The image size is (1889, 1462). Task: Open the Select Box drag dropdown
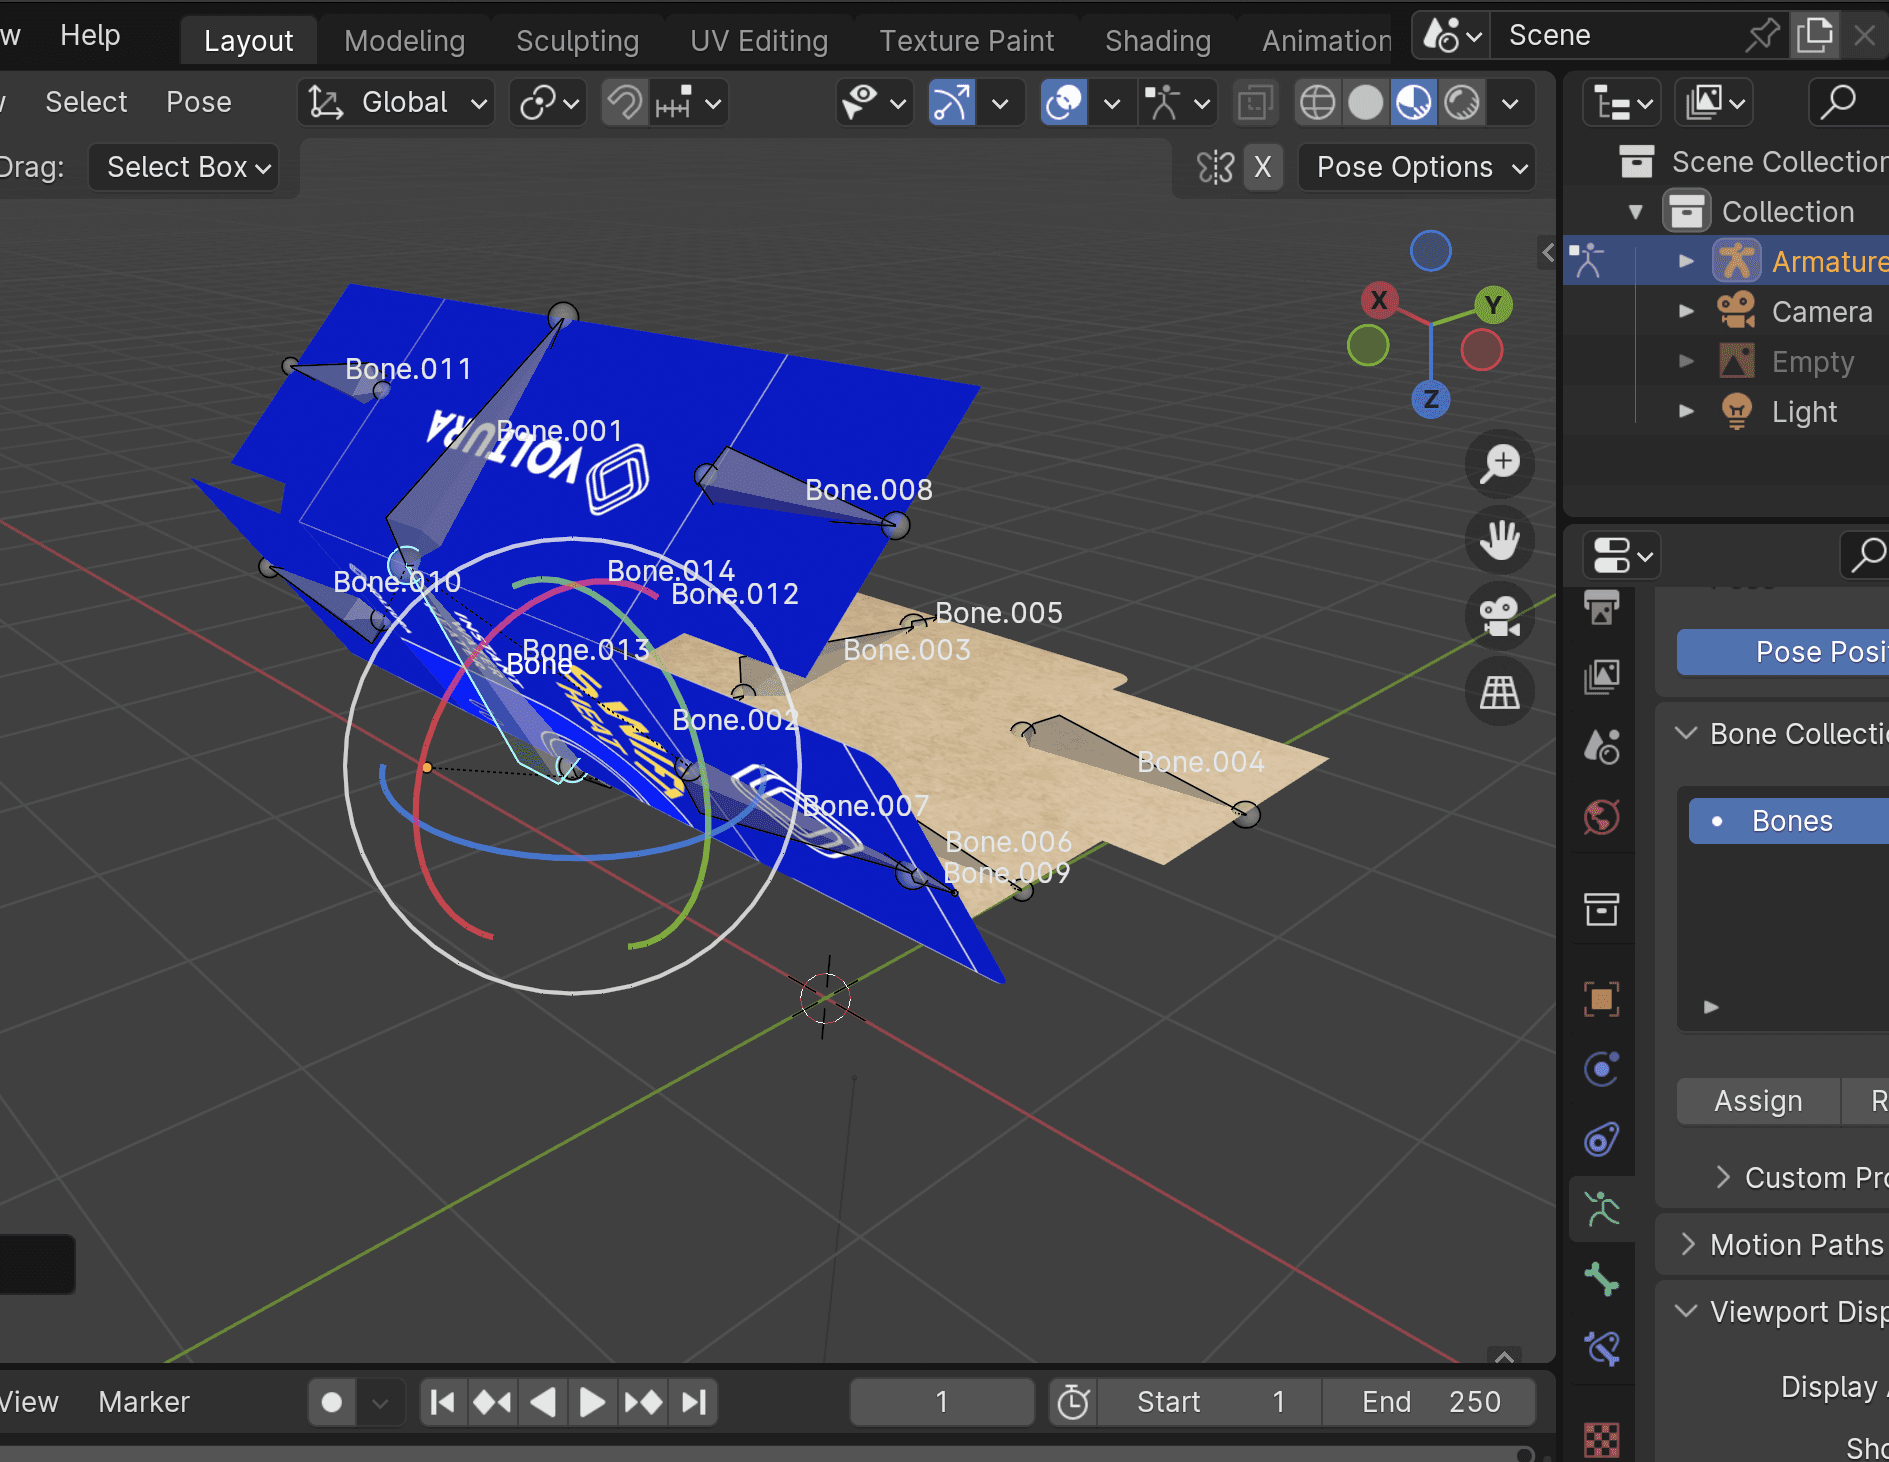(184, 167)
